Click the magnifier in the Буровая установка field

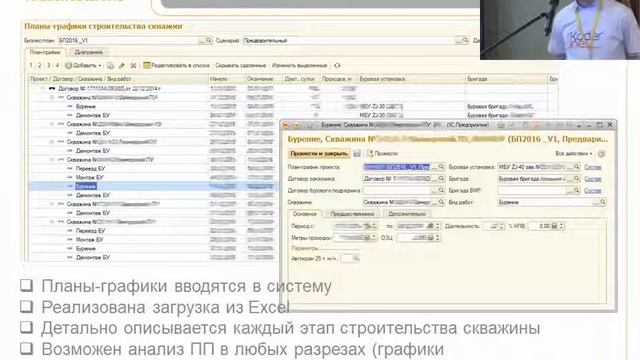pos(576,167)
